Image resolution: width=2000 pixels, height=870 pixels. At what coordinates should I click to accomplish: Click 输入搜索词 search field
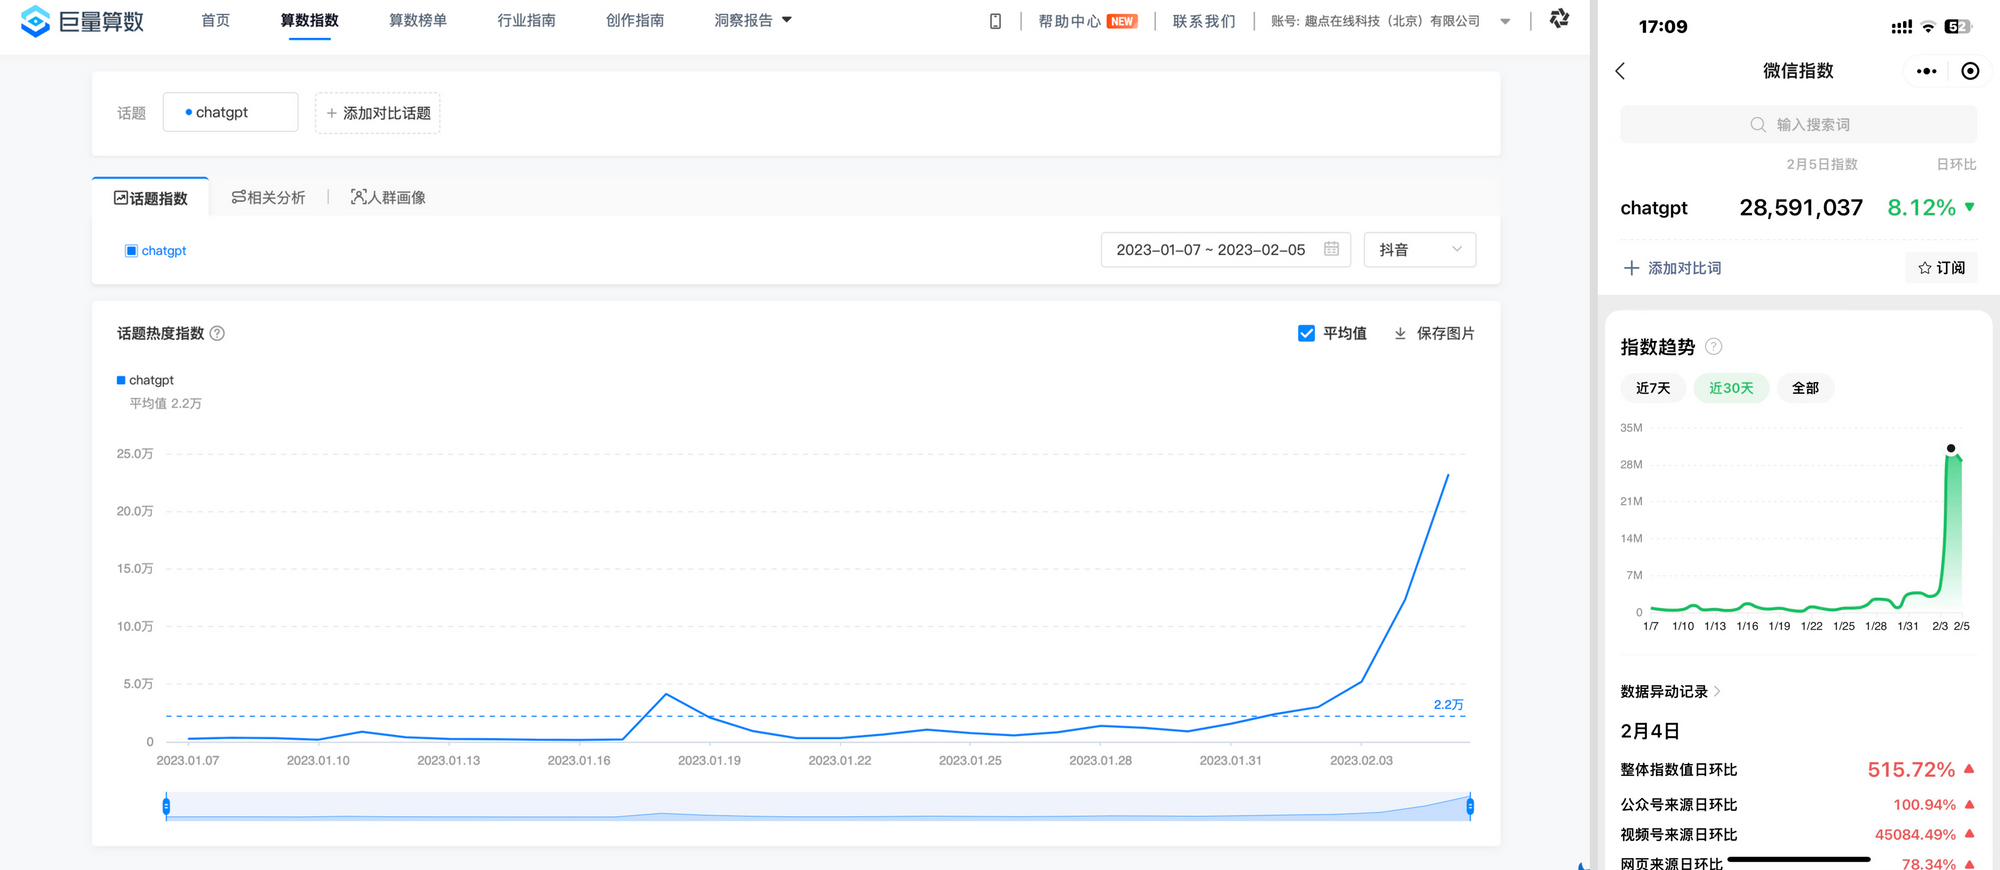click(1798, 125)
